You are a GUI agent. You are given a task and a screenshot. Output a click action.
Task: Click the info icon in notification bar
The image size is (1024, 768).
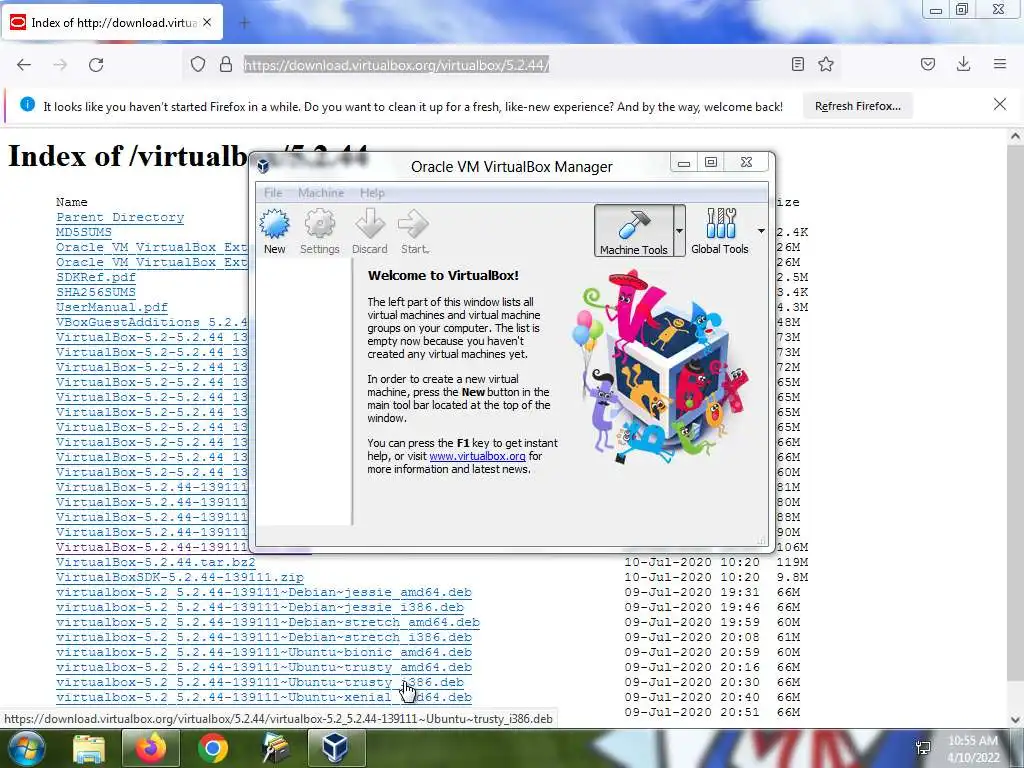pos(27,104)
